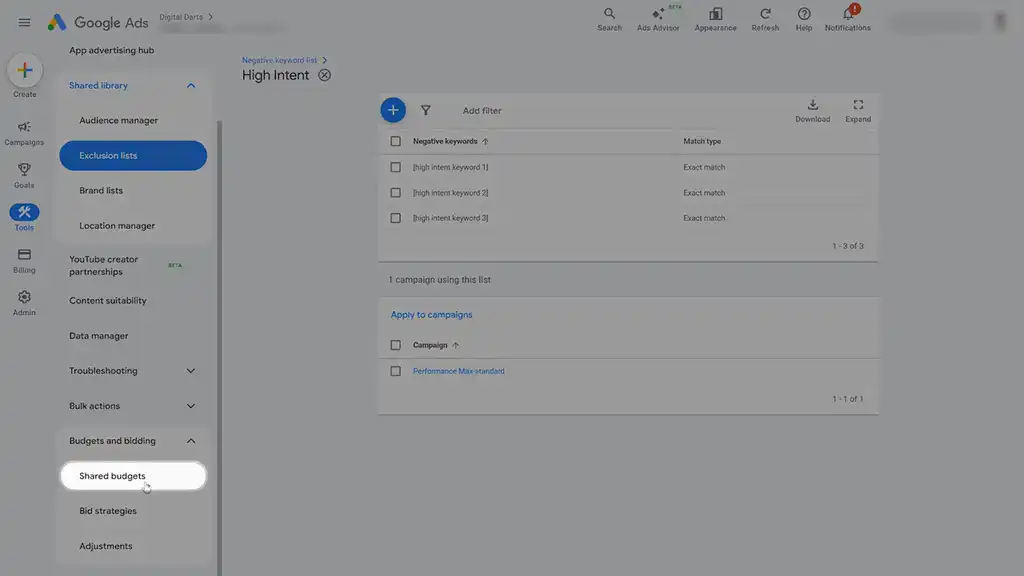
Task: Open Performance Max-standard campaign link
Action: point(458,371)
